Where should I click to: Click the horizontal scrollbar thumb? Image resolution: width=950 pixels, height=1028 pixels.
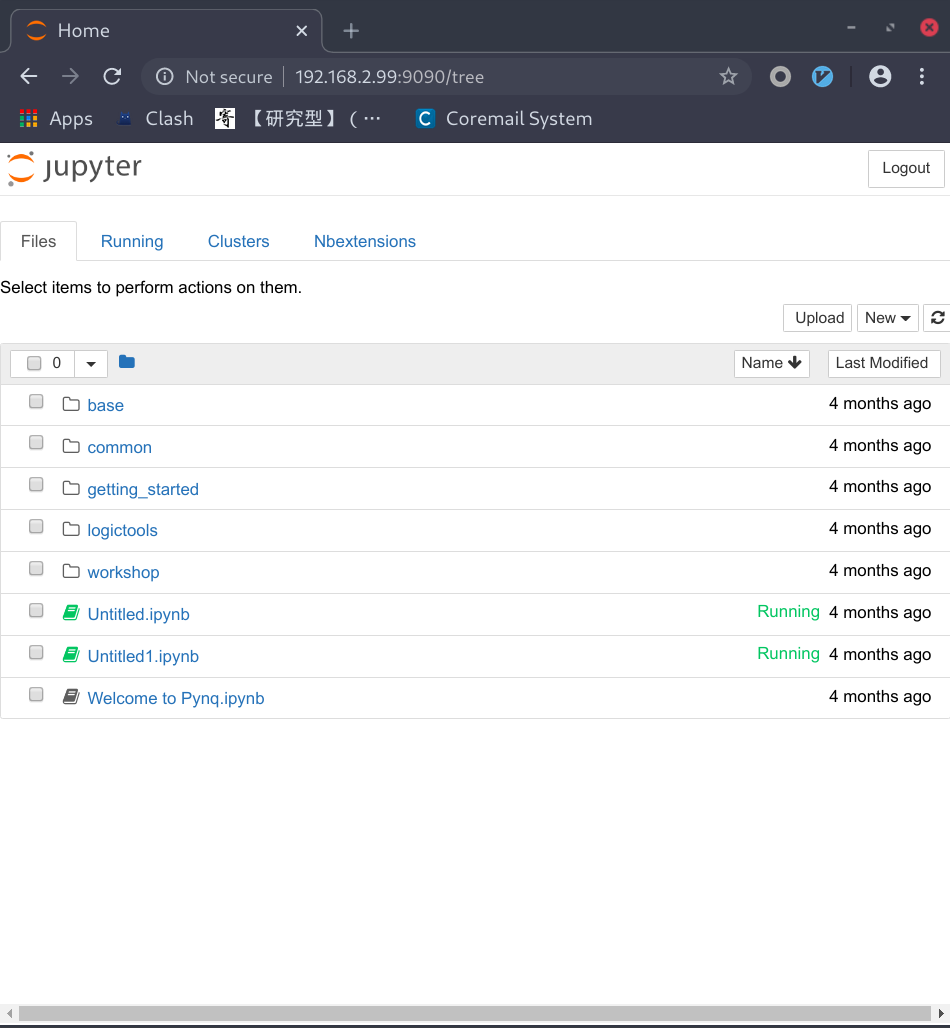[475, 1014]
